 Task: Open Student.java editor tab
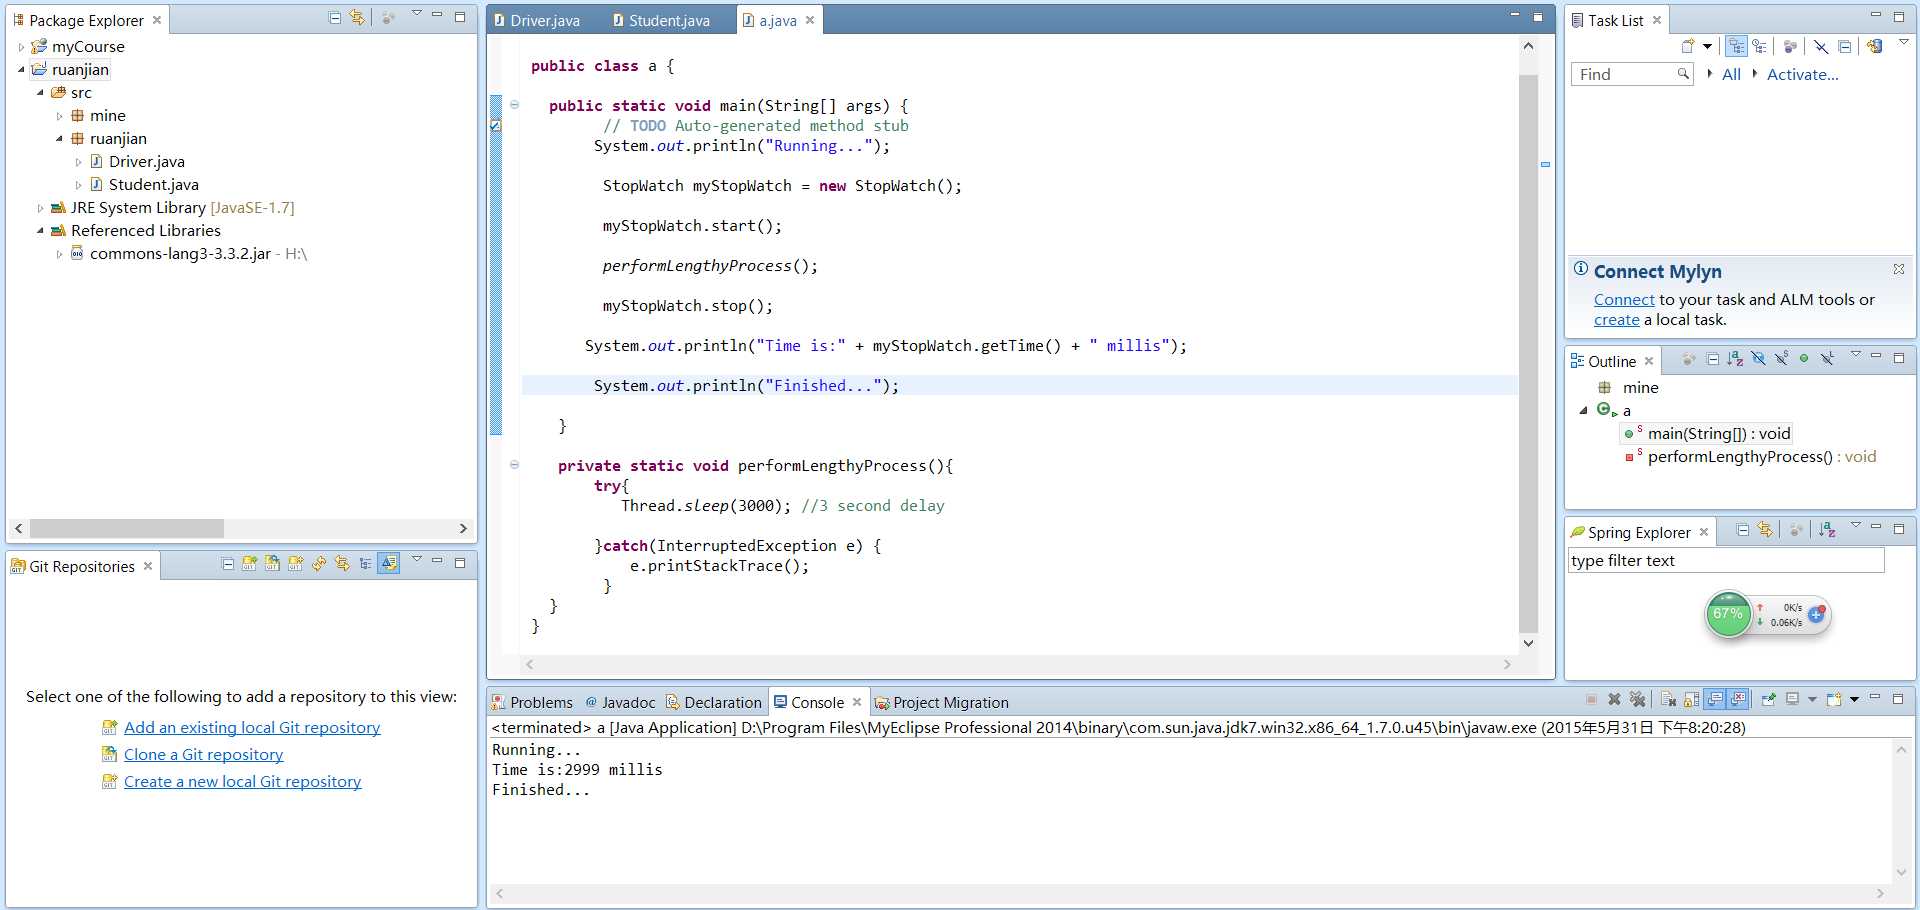(x=661, y=20)
